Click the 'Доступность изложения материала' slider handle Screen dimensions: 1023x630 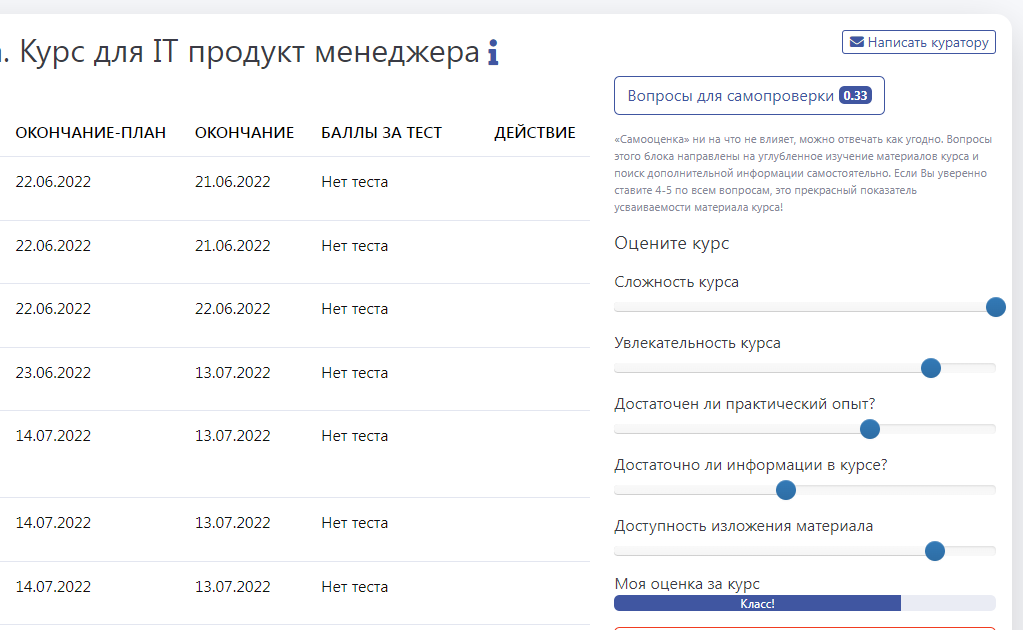pos(935,551)
